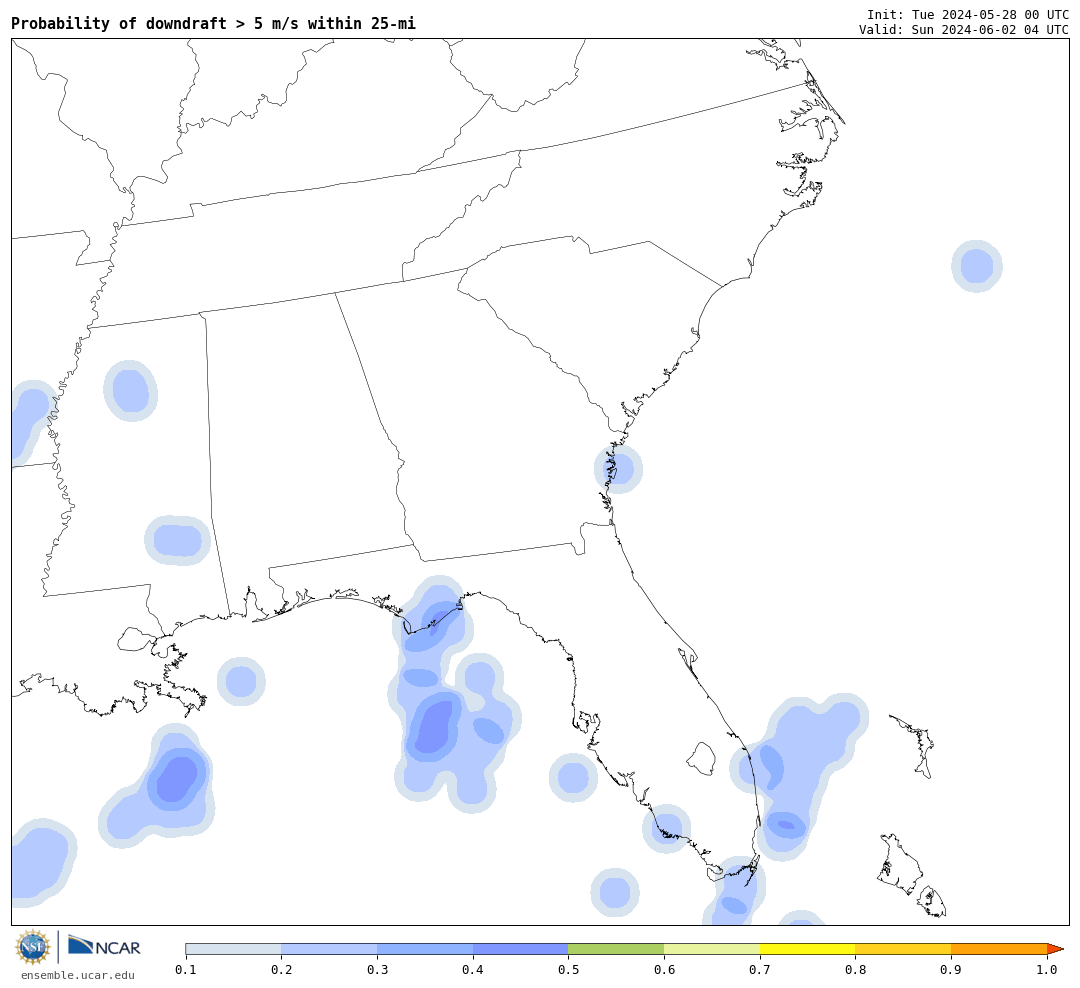Click the NCAR logo
The height and width of the screenshot is (988, 1080).
point(104,946)
